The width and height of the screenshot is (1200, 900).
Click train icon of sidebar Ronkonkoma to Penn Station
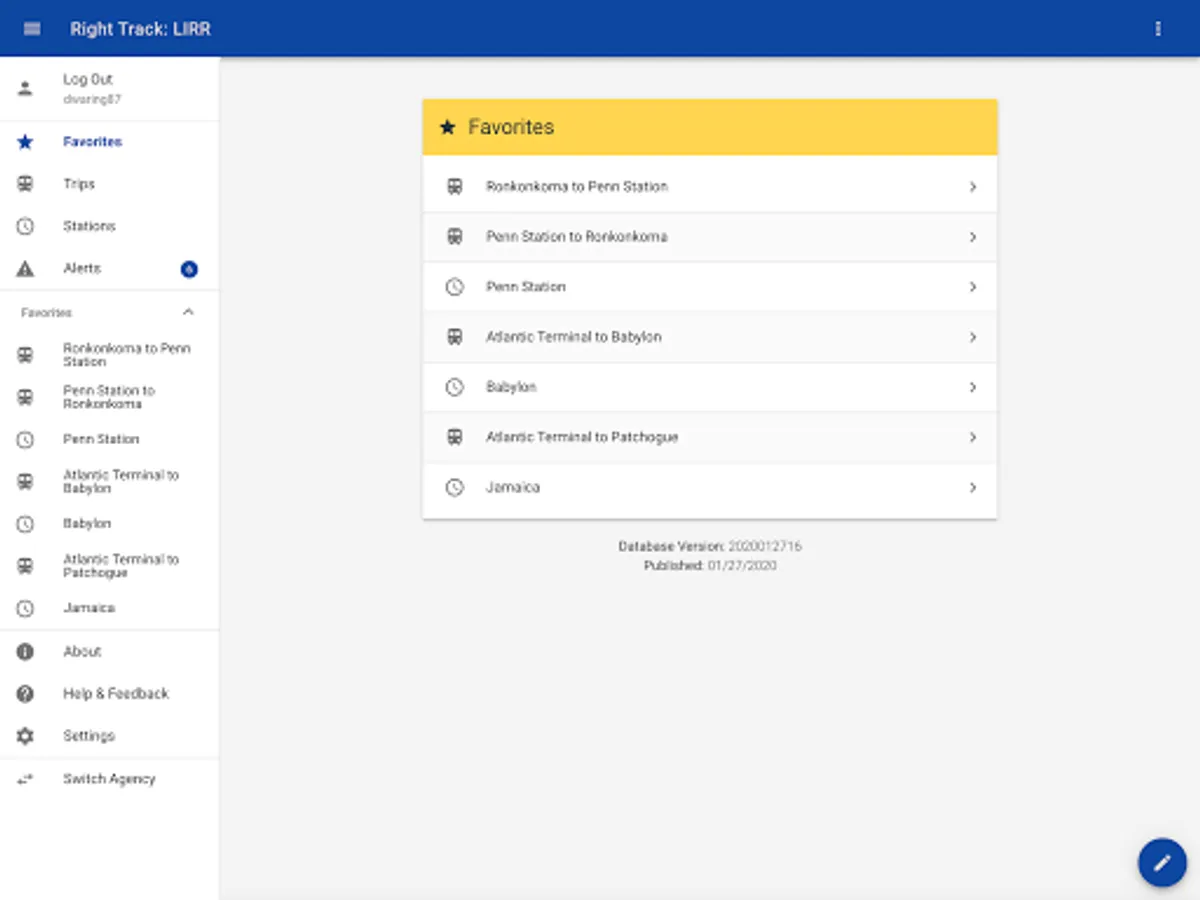pyautogui.click(x=25, y=355)
